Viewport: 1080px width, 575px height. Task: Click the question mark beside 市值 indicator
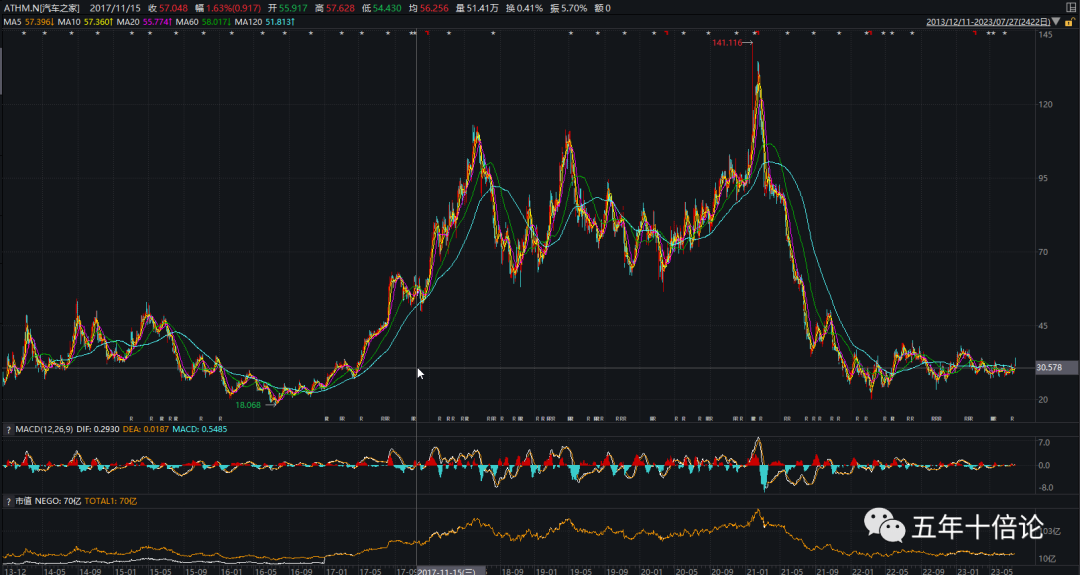coord(8,499)
